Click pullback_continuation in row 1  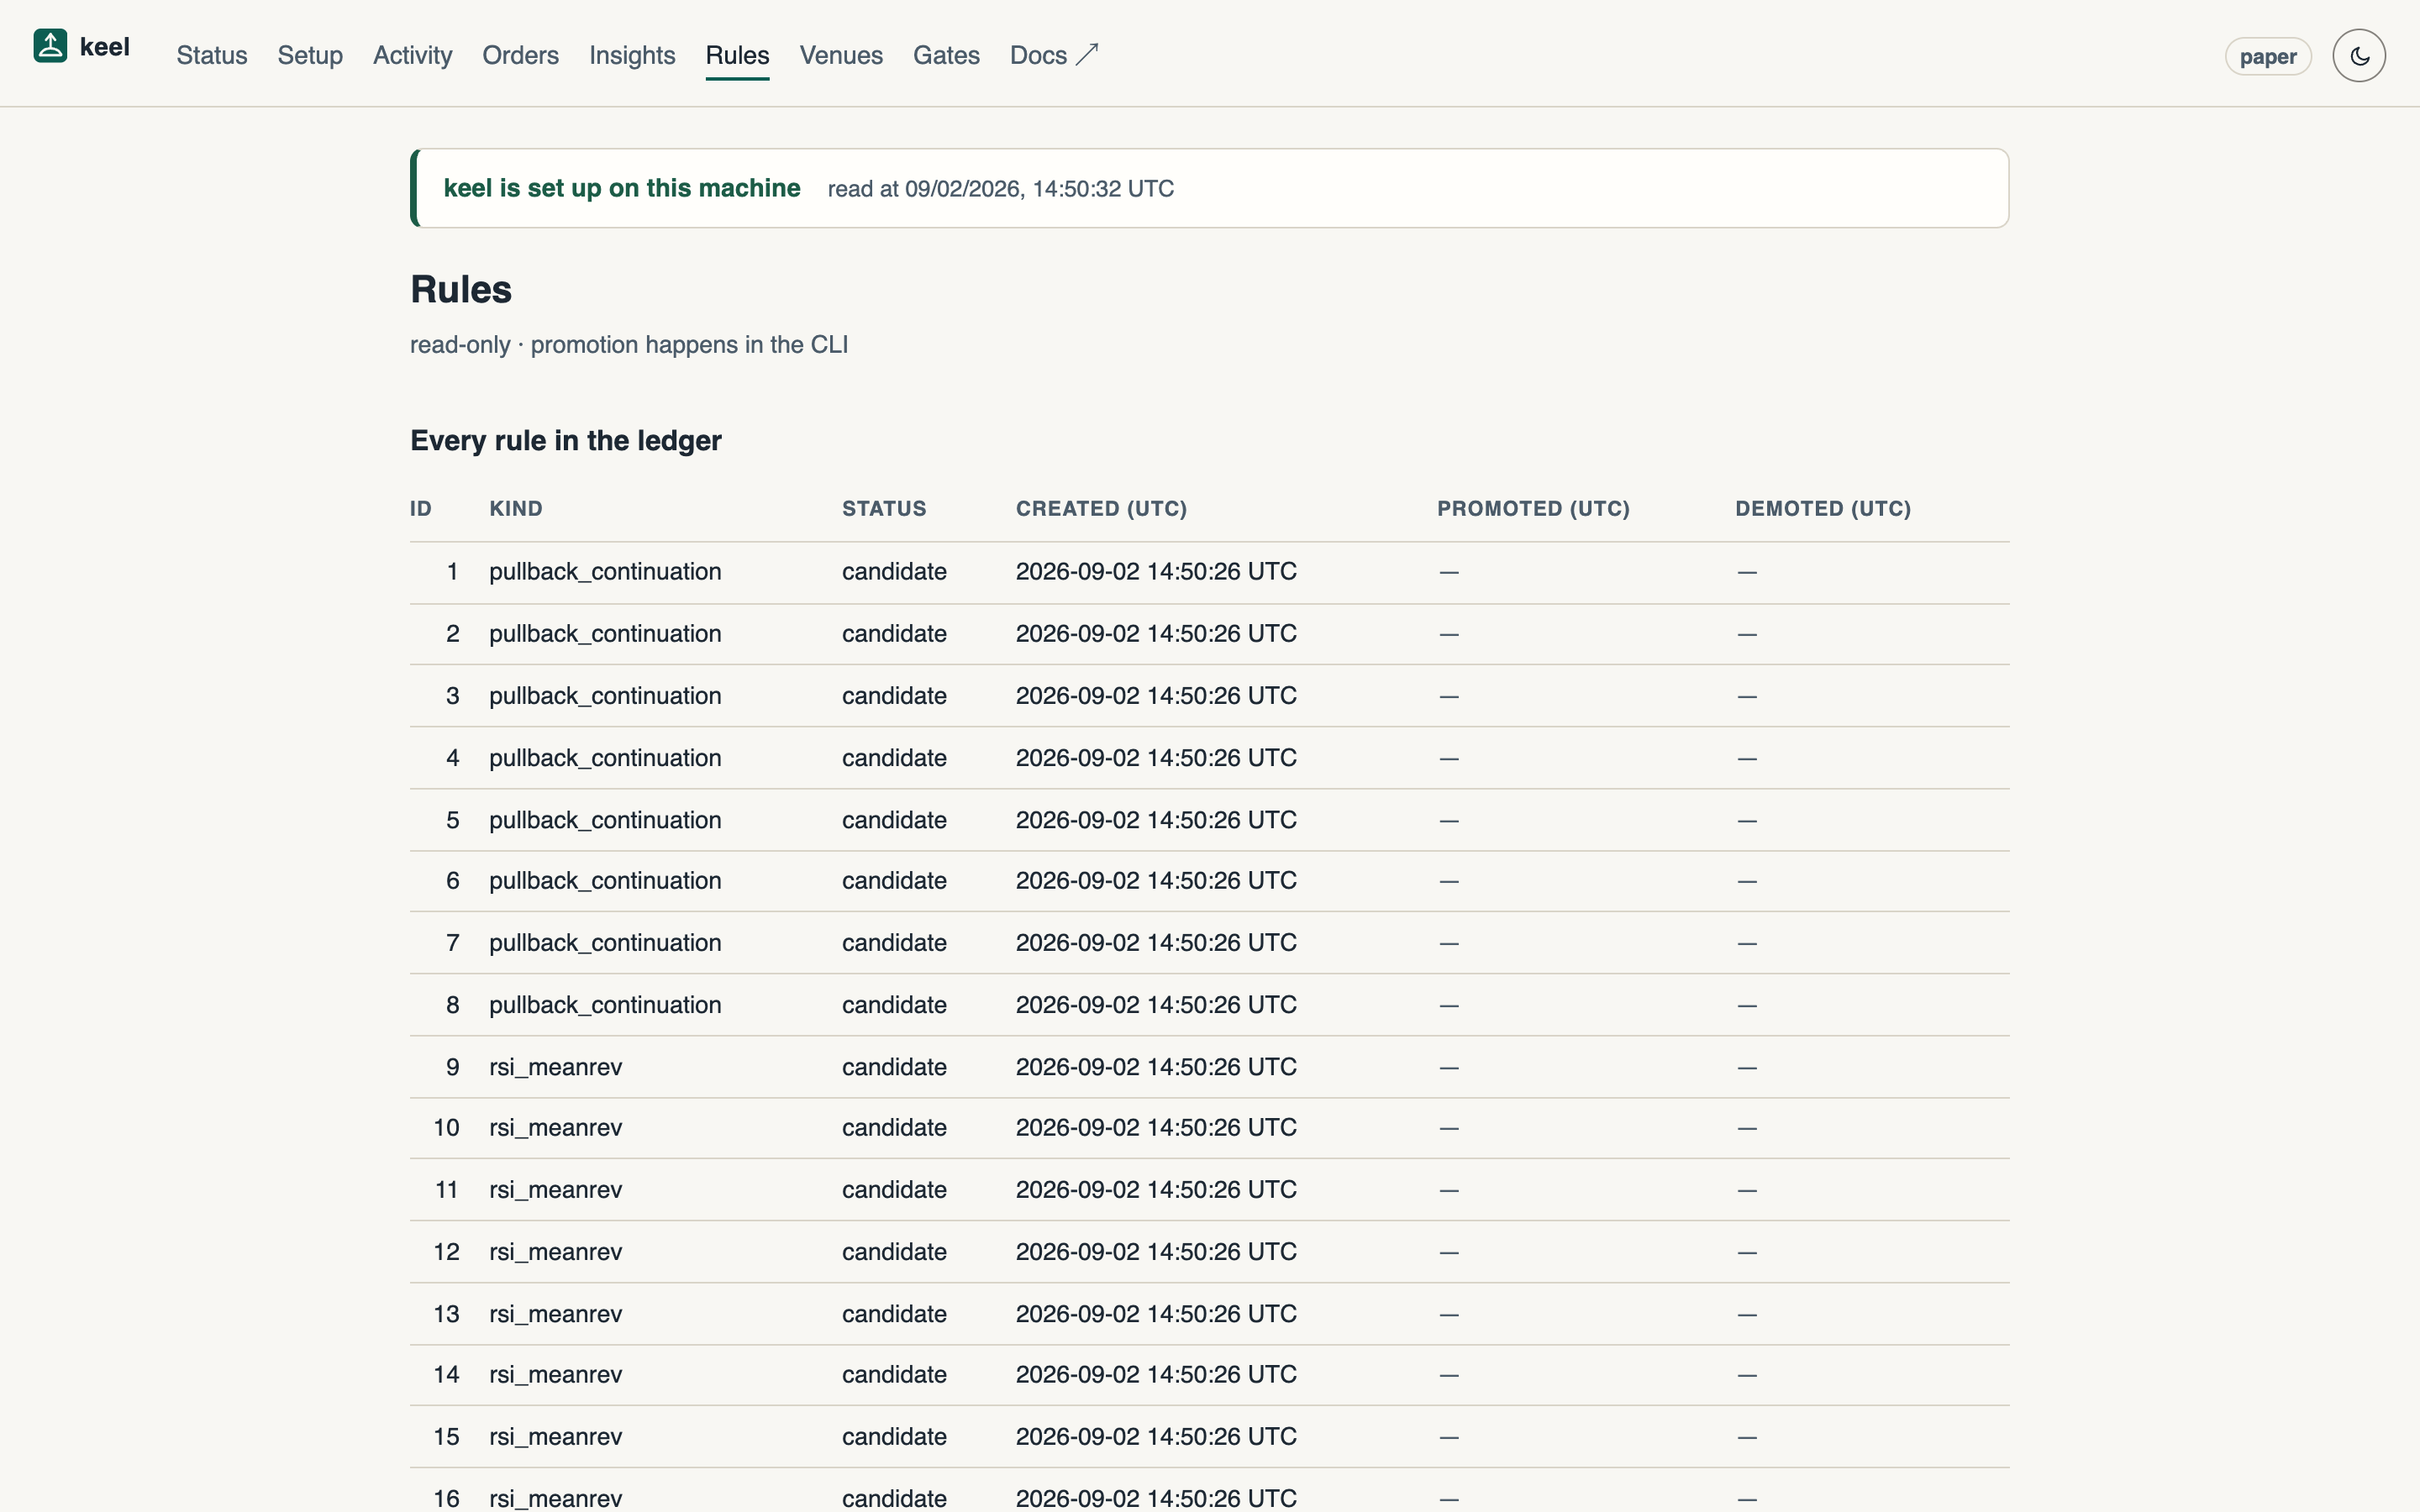(605, 572)
